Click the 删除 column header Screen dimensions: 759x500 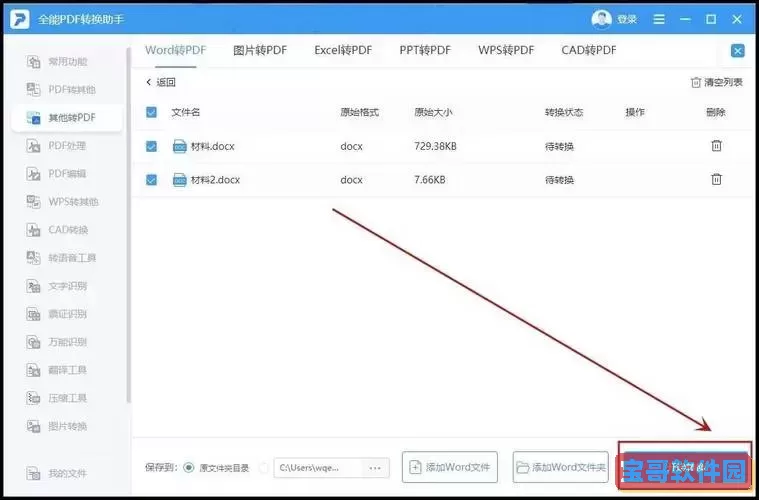(716, 112)
